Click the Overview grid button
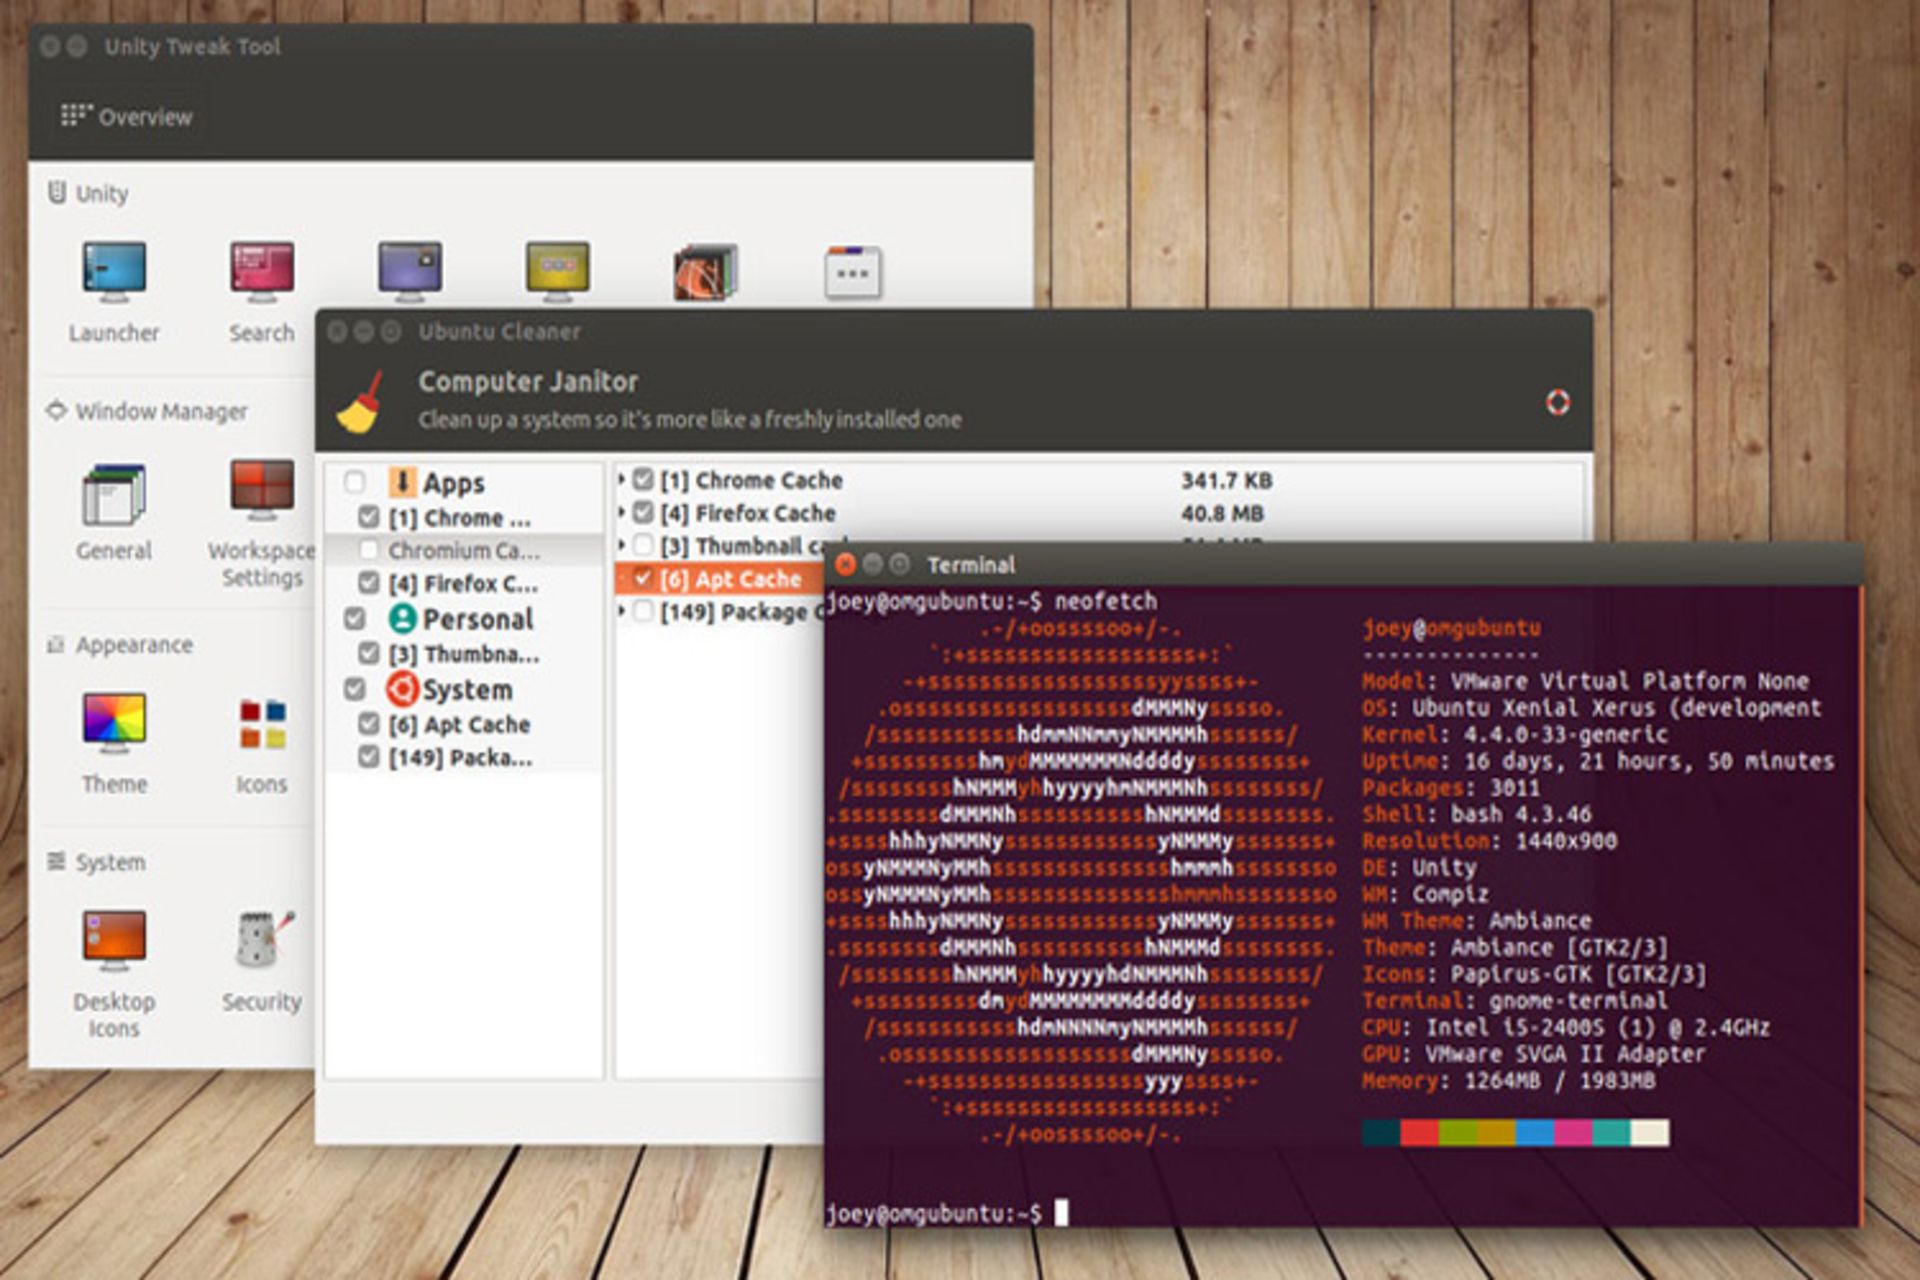Screen dimensions: 1920x1280 pos(126,116)
